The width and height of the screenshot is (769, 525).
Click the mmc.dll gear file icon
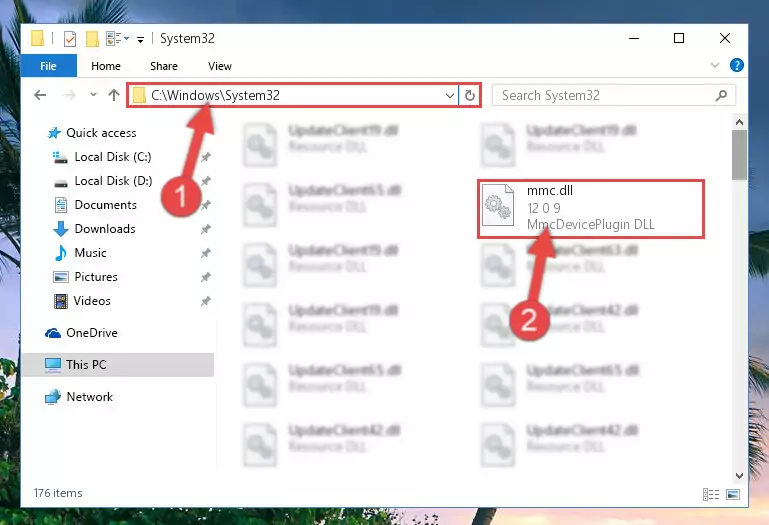[x=498, y=206]
